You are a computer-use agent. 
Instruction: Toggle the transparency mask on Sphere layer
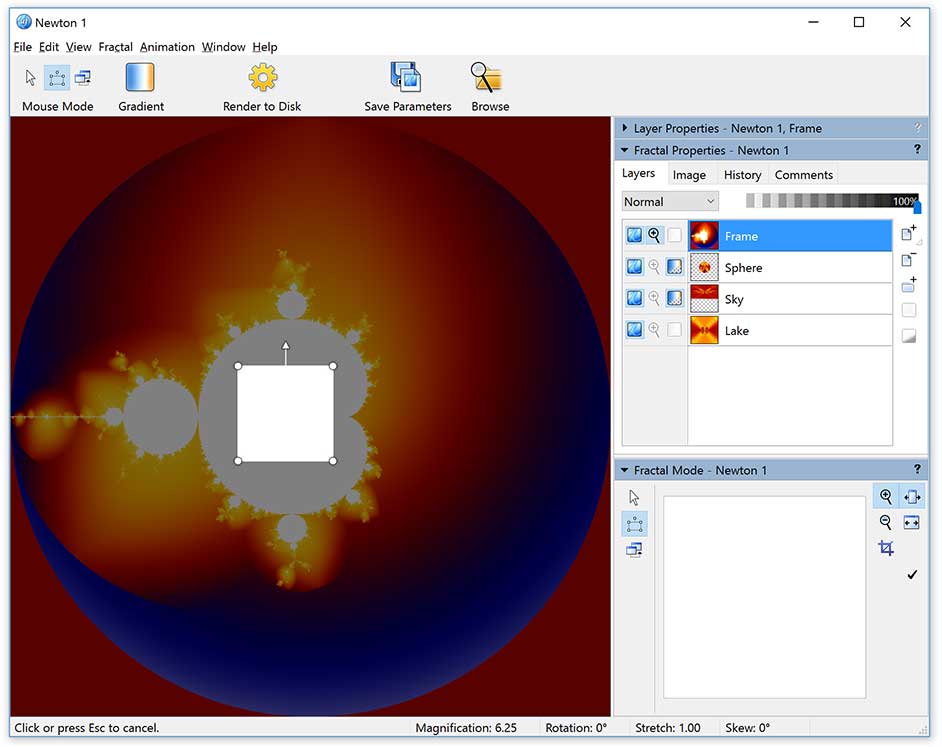pos(675,266)
